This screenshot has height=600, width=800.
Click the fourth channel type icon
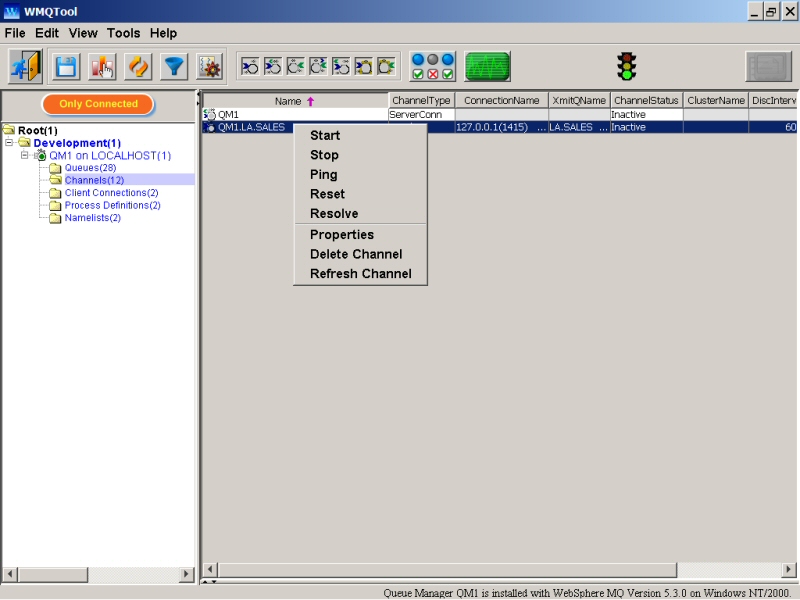click(x=318, y=66)
